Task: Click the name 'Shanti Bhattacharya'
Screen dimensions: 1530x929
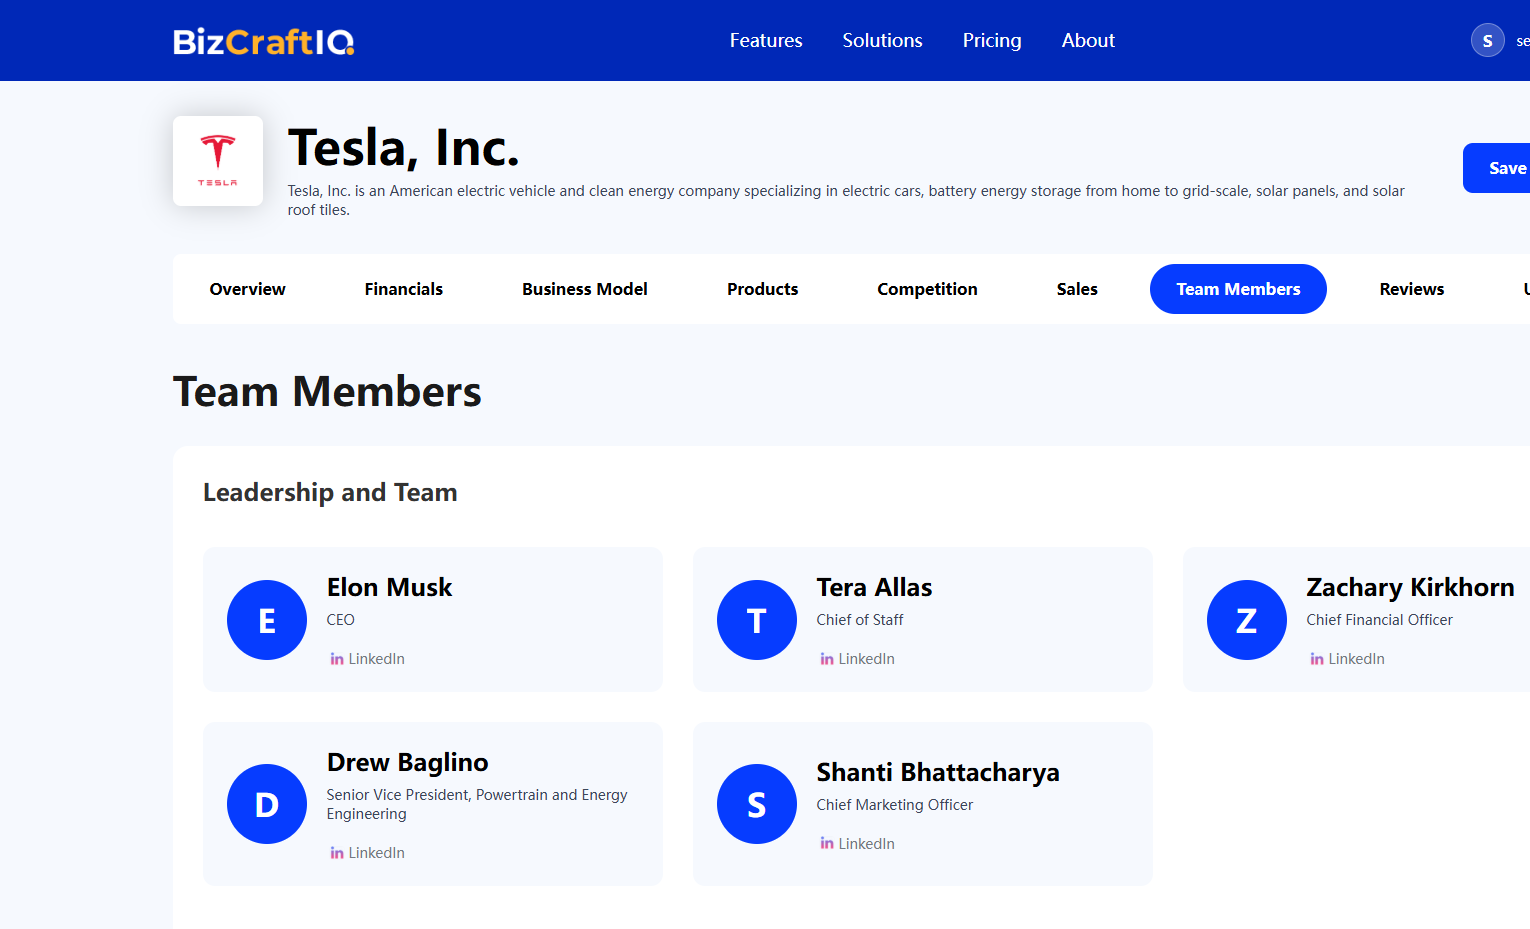Action: tap(938, 772)
